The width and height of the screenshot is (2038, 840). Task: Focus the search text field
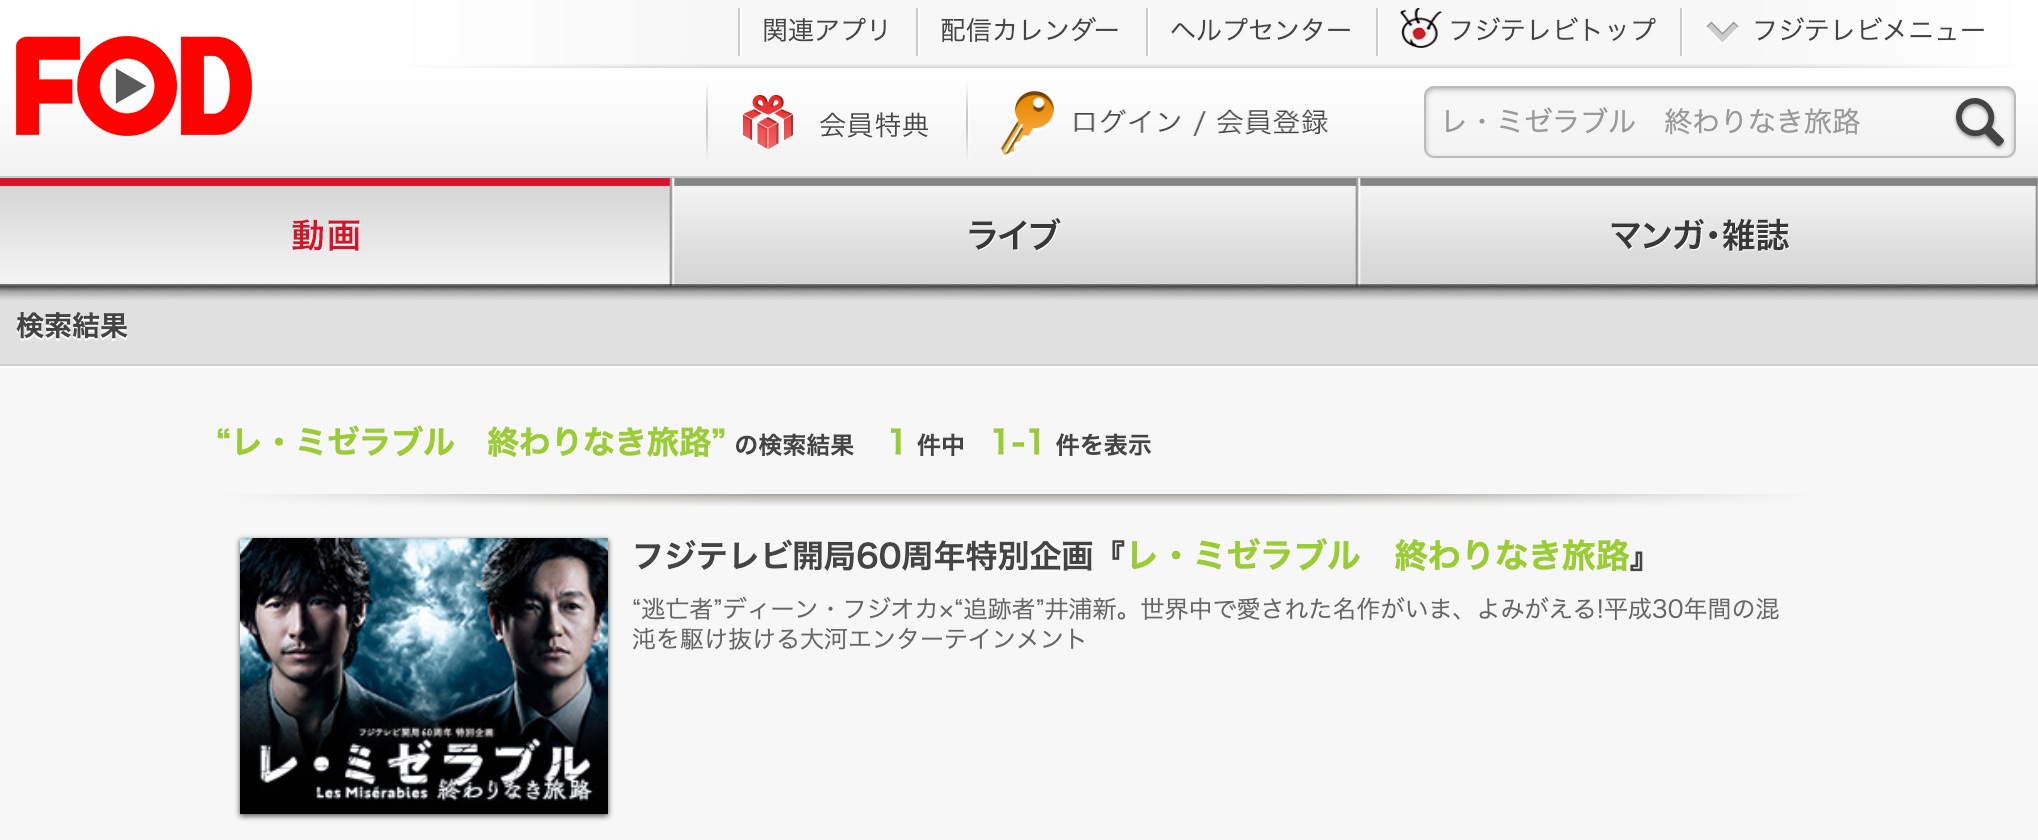1690,122
